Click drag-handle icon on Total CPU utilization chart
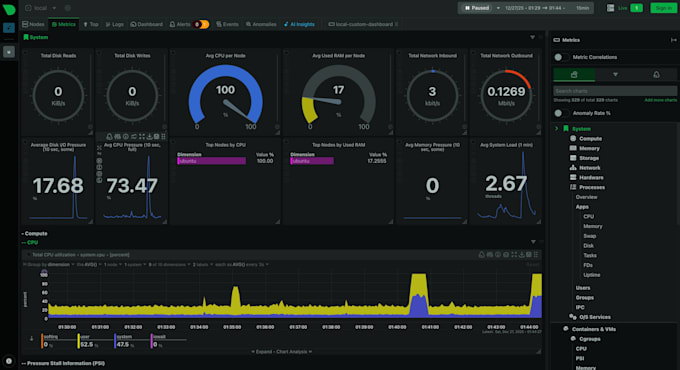 tap(536, 255)
